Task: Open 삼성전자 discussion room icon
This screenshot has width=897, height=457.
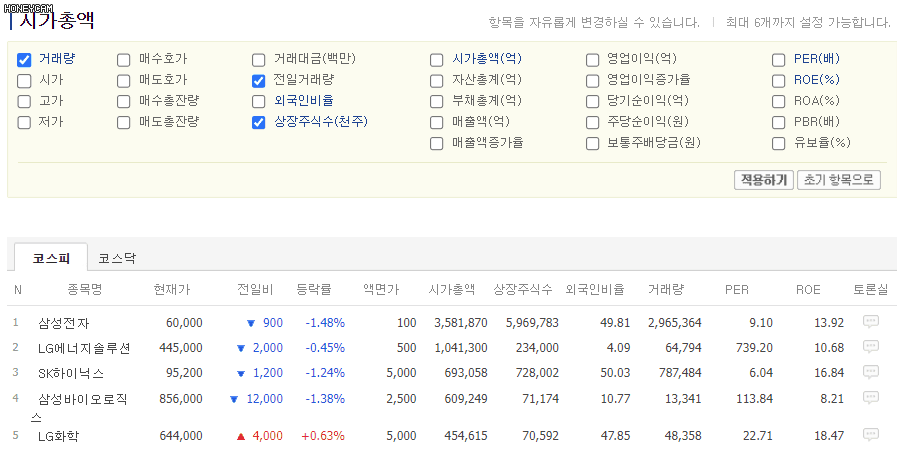Action: (870, 321)
